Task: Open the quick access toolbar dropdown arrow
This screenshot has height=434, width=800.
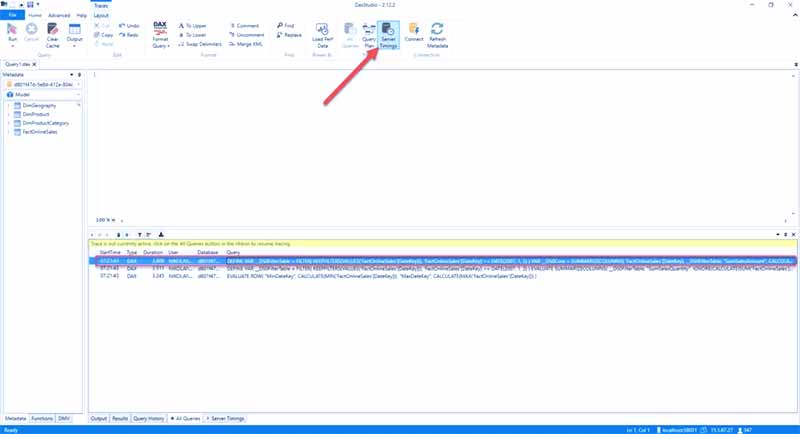Action: (x=38, y=5)
